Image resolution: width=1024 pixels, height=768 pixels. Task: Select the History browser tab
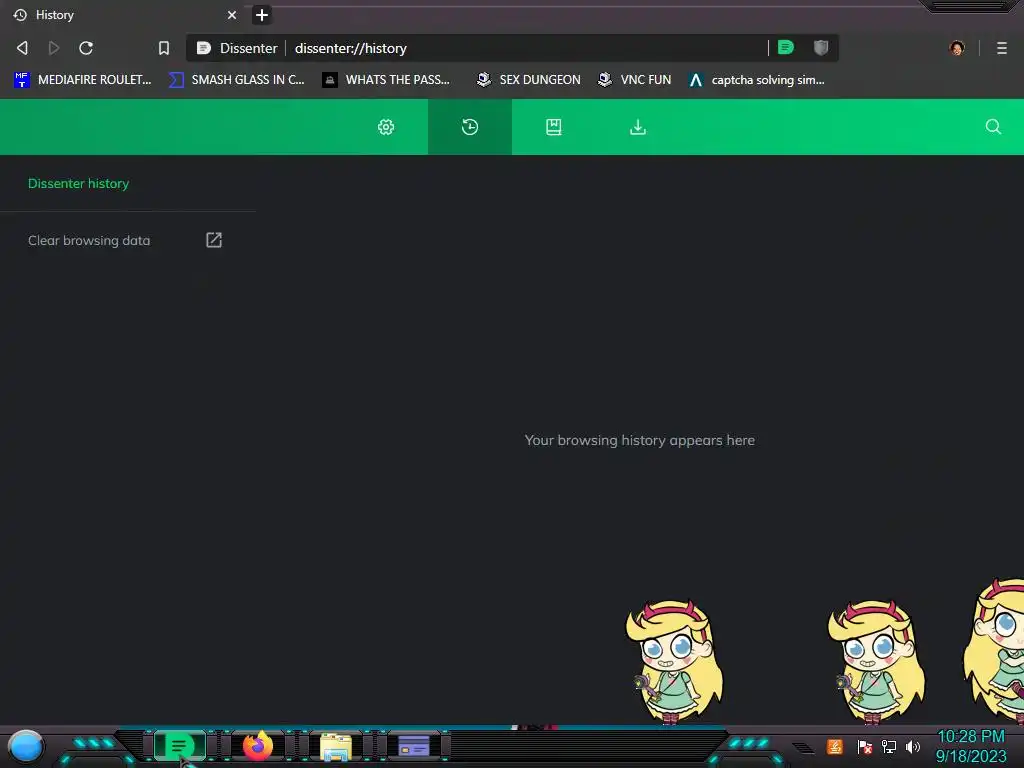(125, 14)
